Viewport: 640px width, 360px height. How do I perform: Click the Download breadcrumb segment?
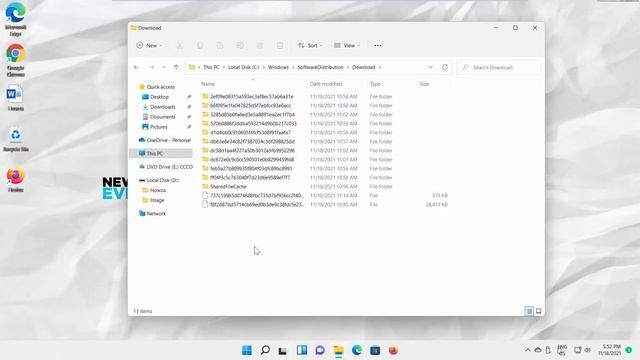(363, 67)
